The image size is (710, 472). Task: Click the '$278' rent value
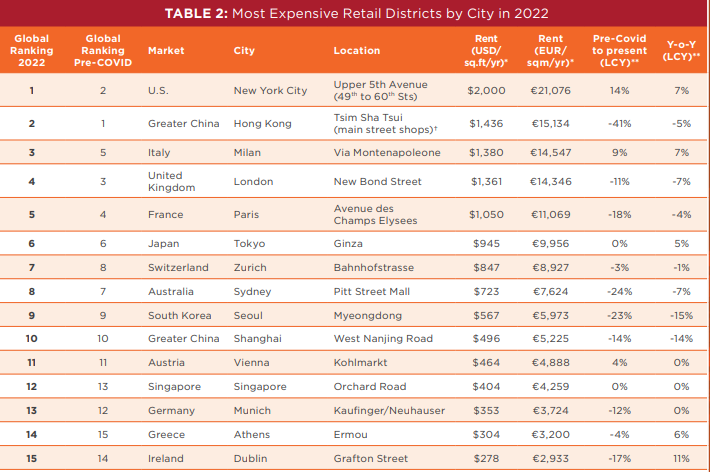click(x=486, y=458)
